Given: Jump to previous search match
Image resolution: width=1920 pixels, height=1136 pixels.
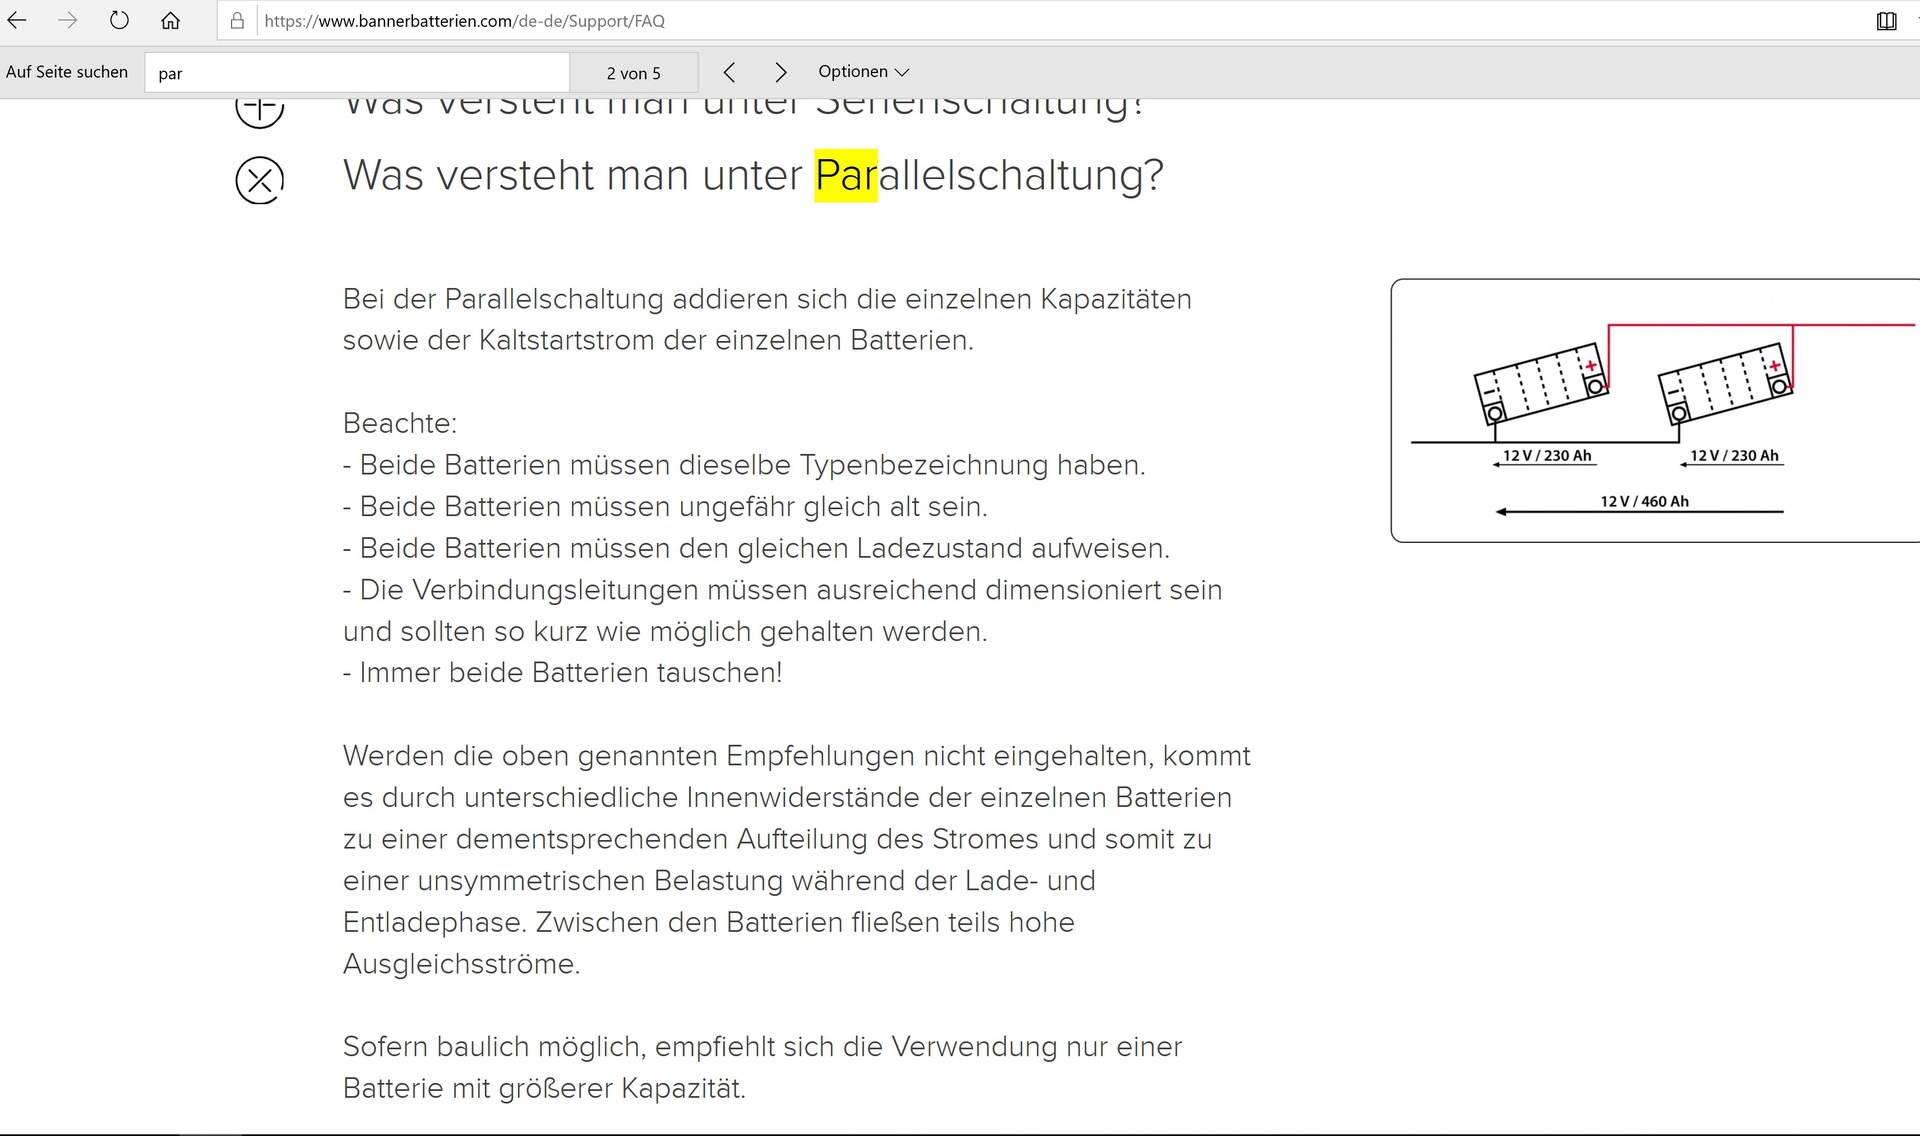Looking at the screenshot, I should [x=729, y=72].
